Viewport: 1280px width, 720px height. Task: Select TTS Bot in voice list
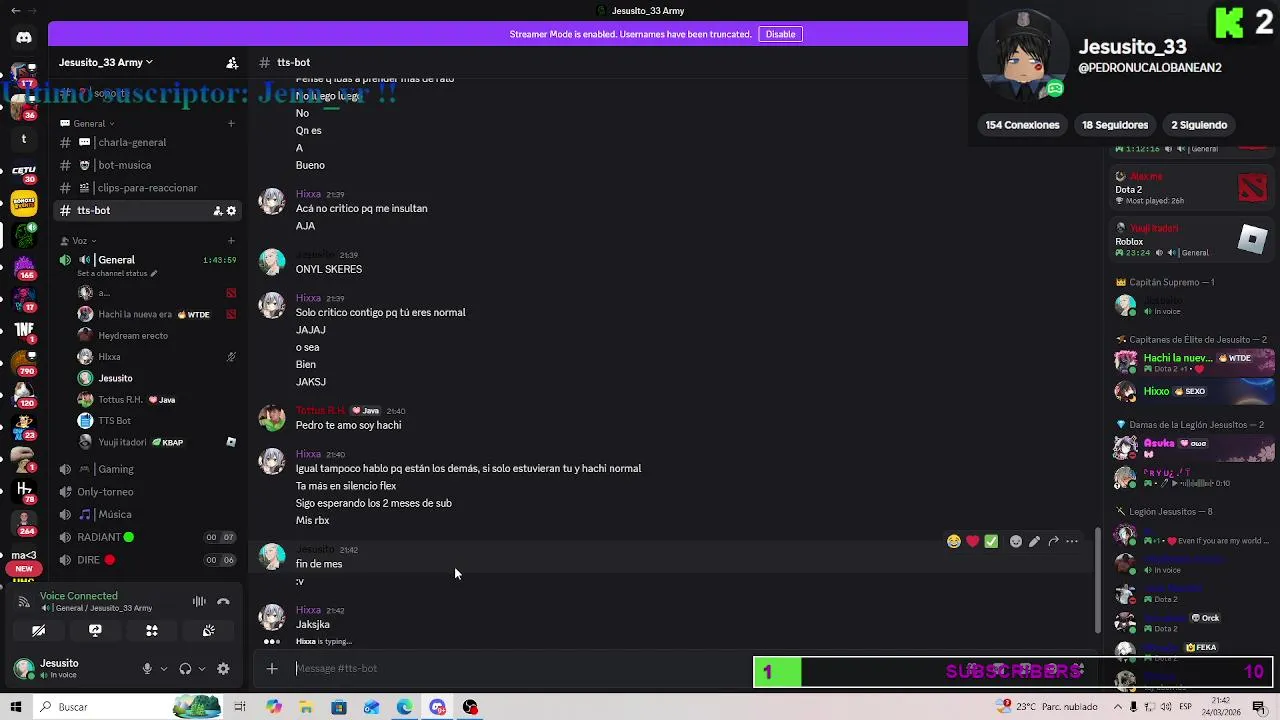(x=156, y=421)
